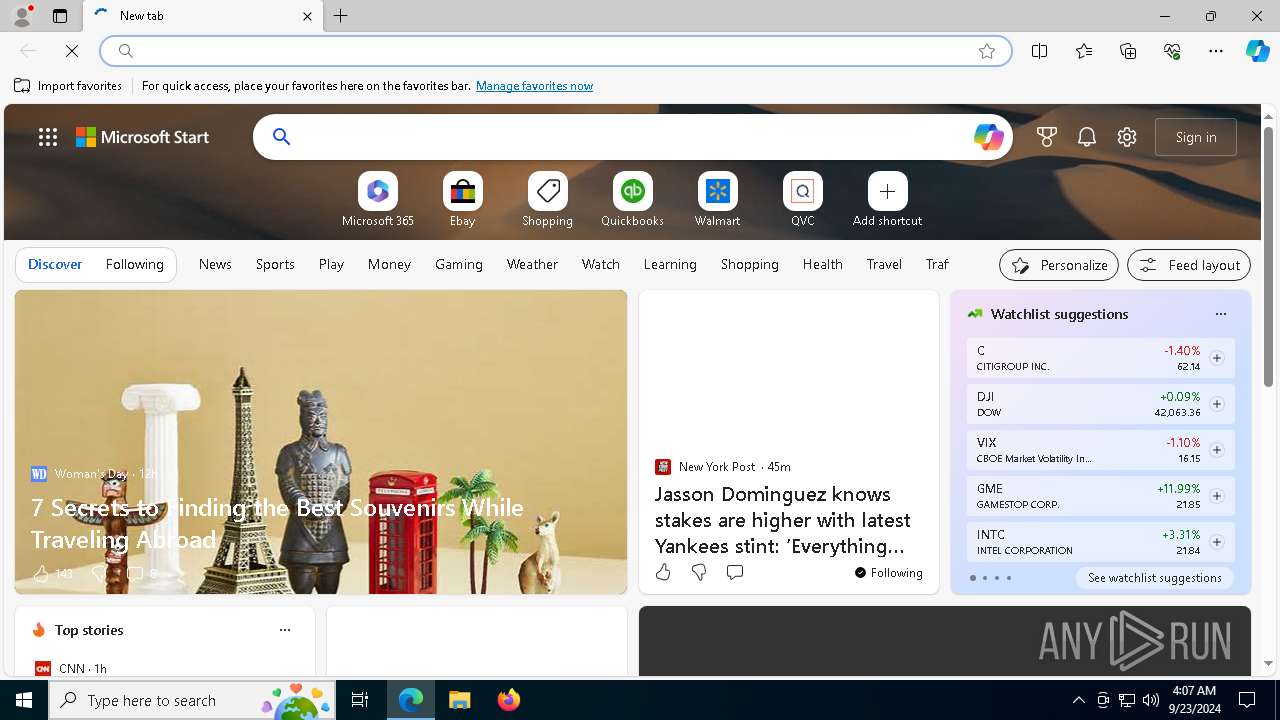The image size is (1280, 720).
Task: Open the Sports category
Action: (x=275, y=265)
